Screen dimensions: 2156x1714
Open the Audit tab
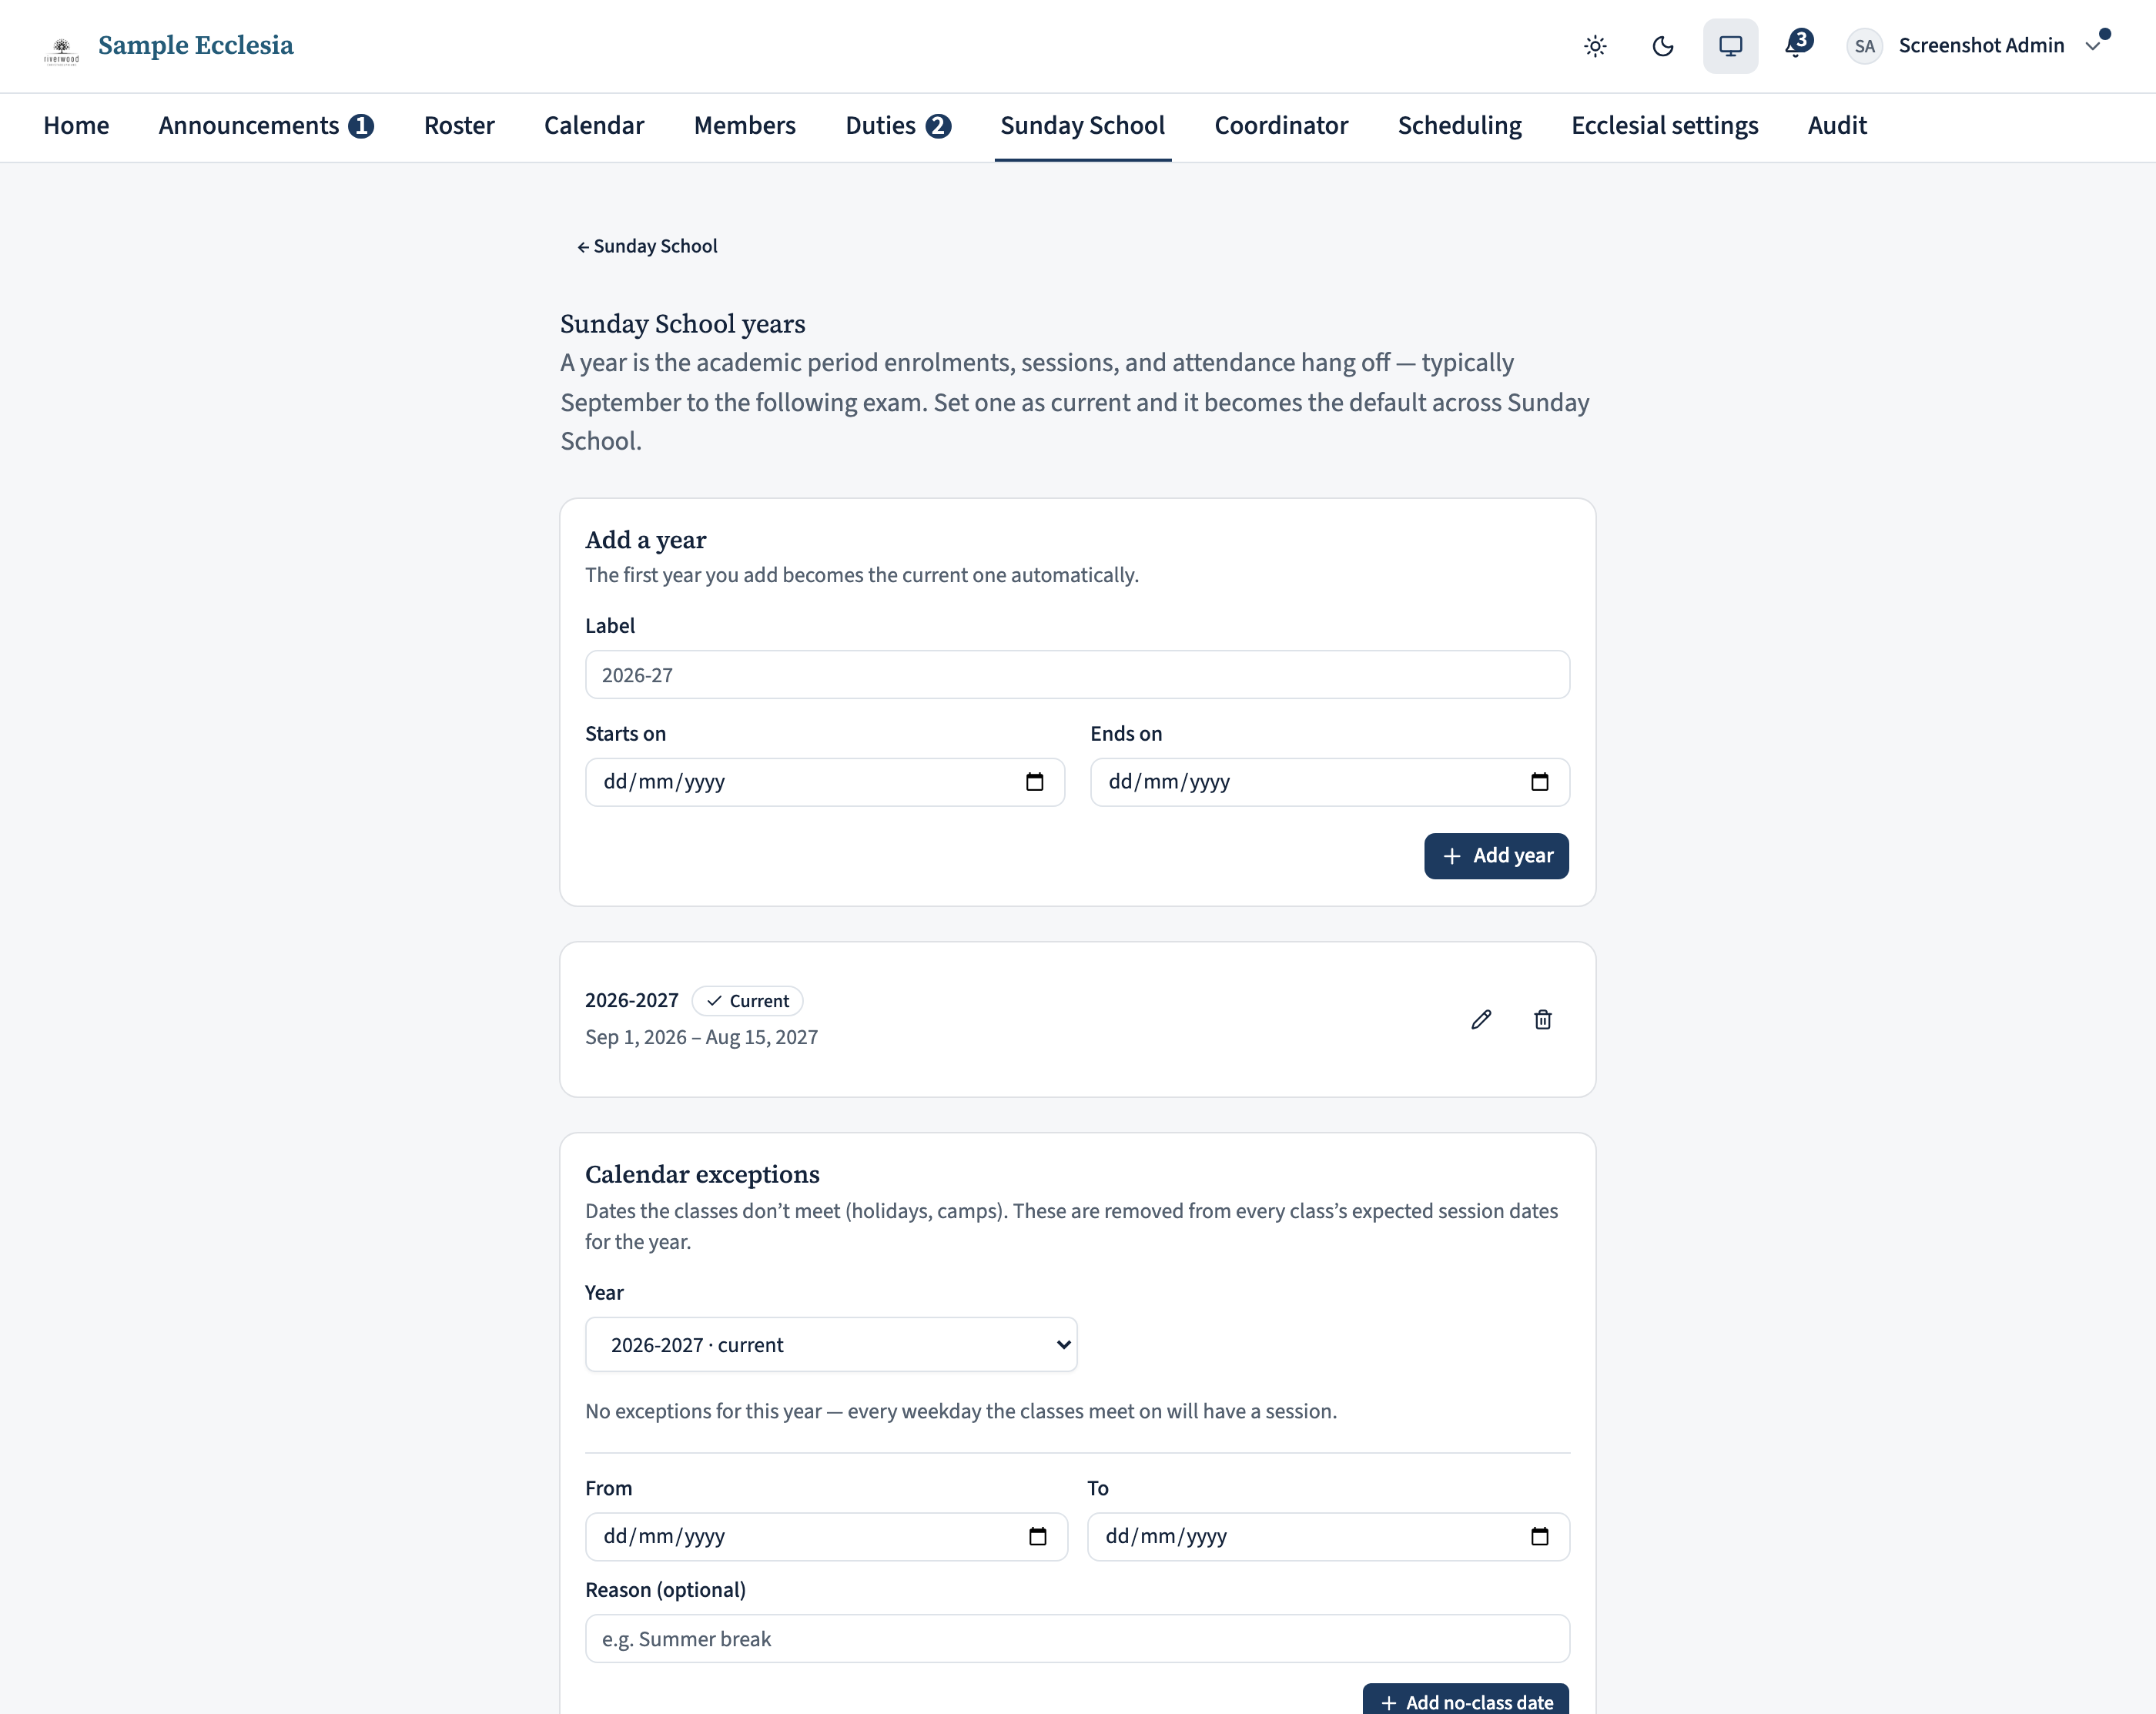coord(1837,125)
